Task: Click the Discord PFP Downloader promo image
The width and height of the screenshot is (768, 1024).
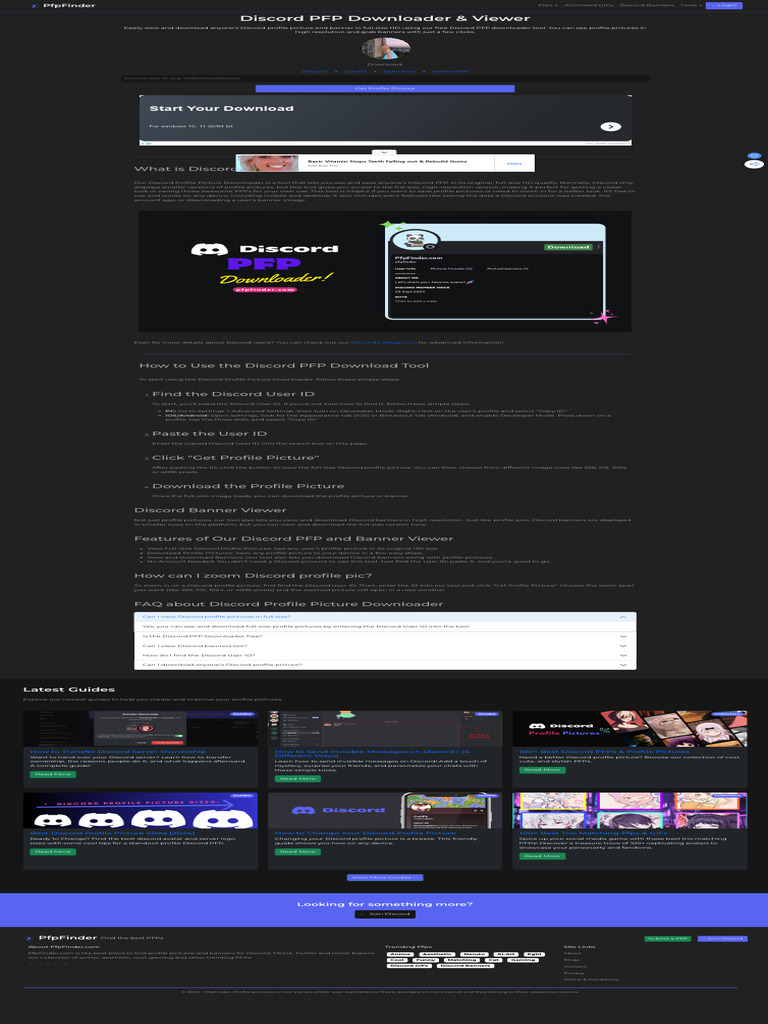Action: pos(385,272)
